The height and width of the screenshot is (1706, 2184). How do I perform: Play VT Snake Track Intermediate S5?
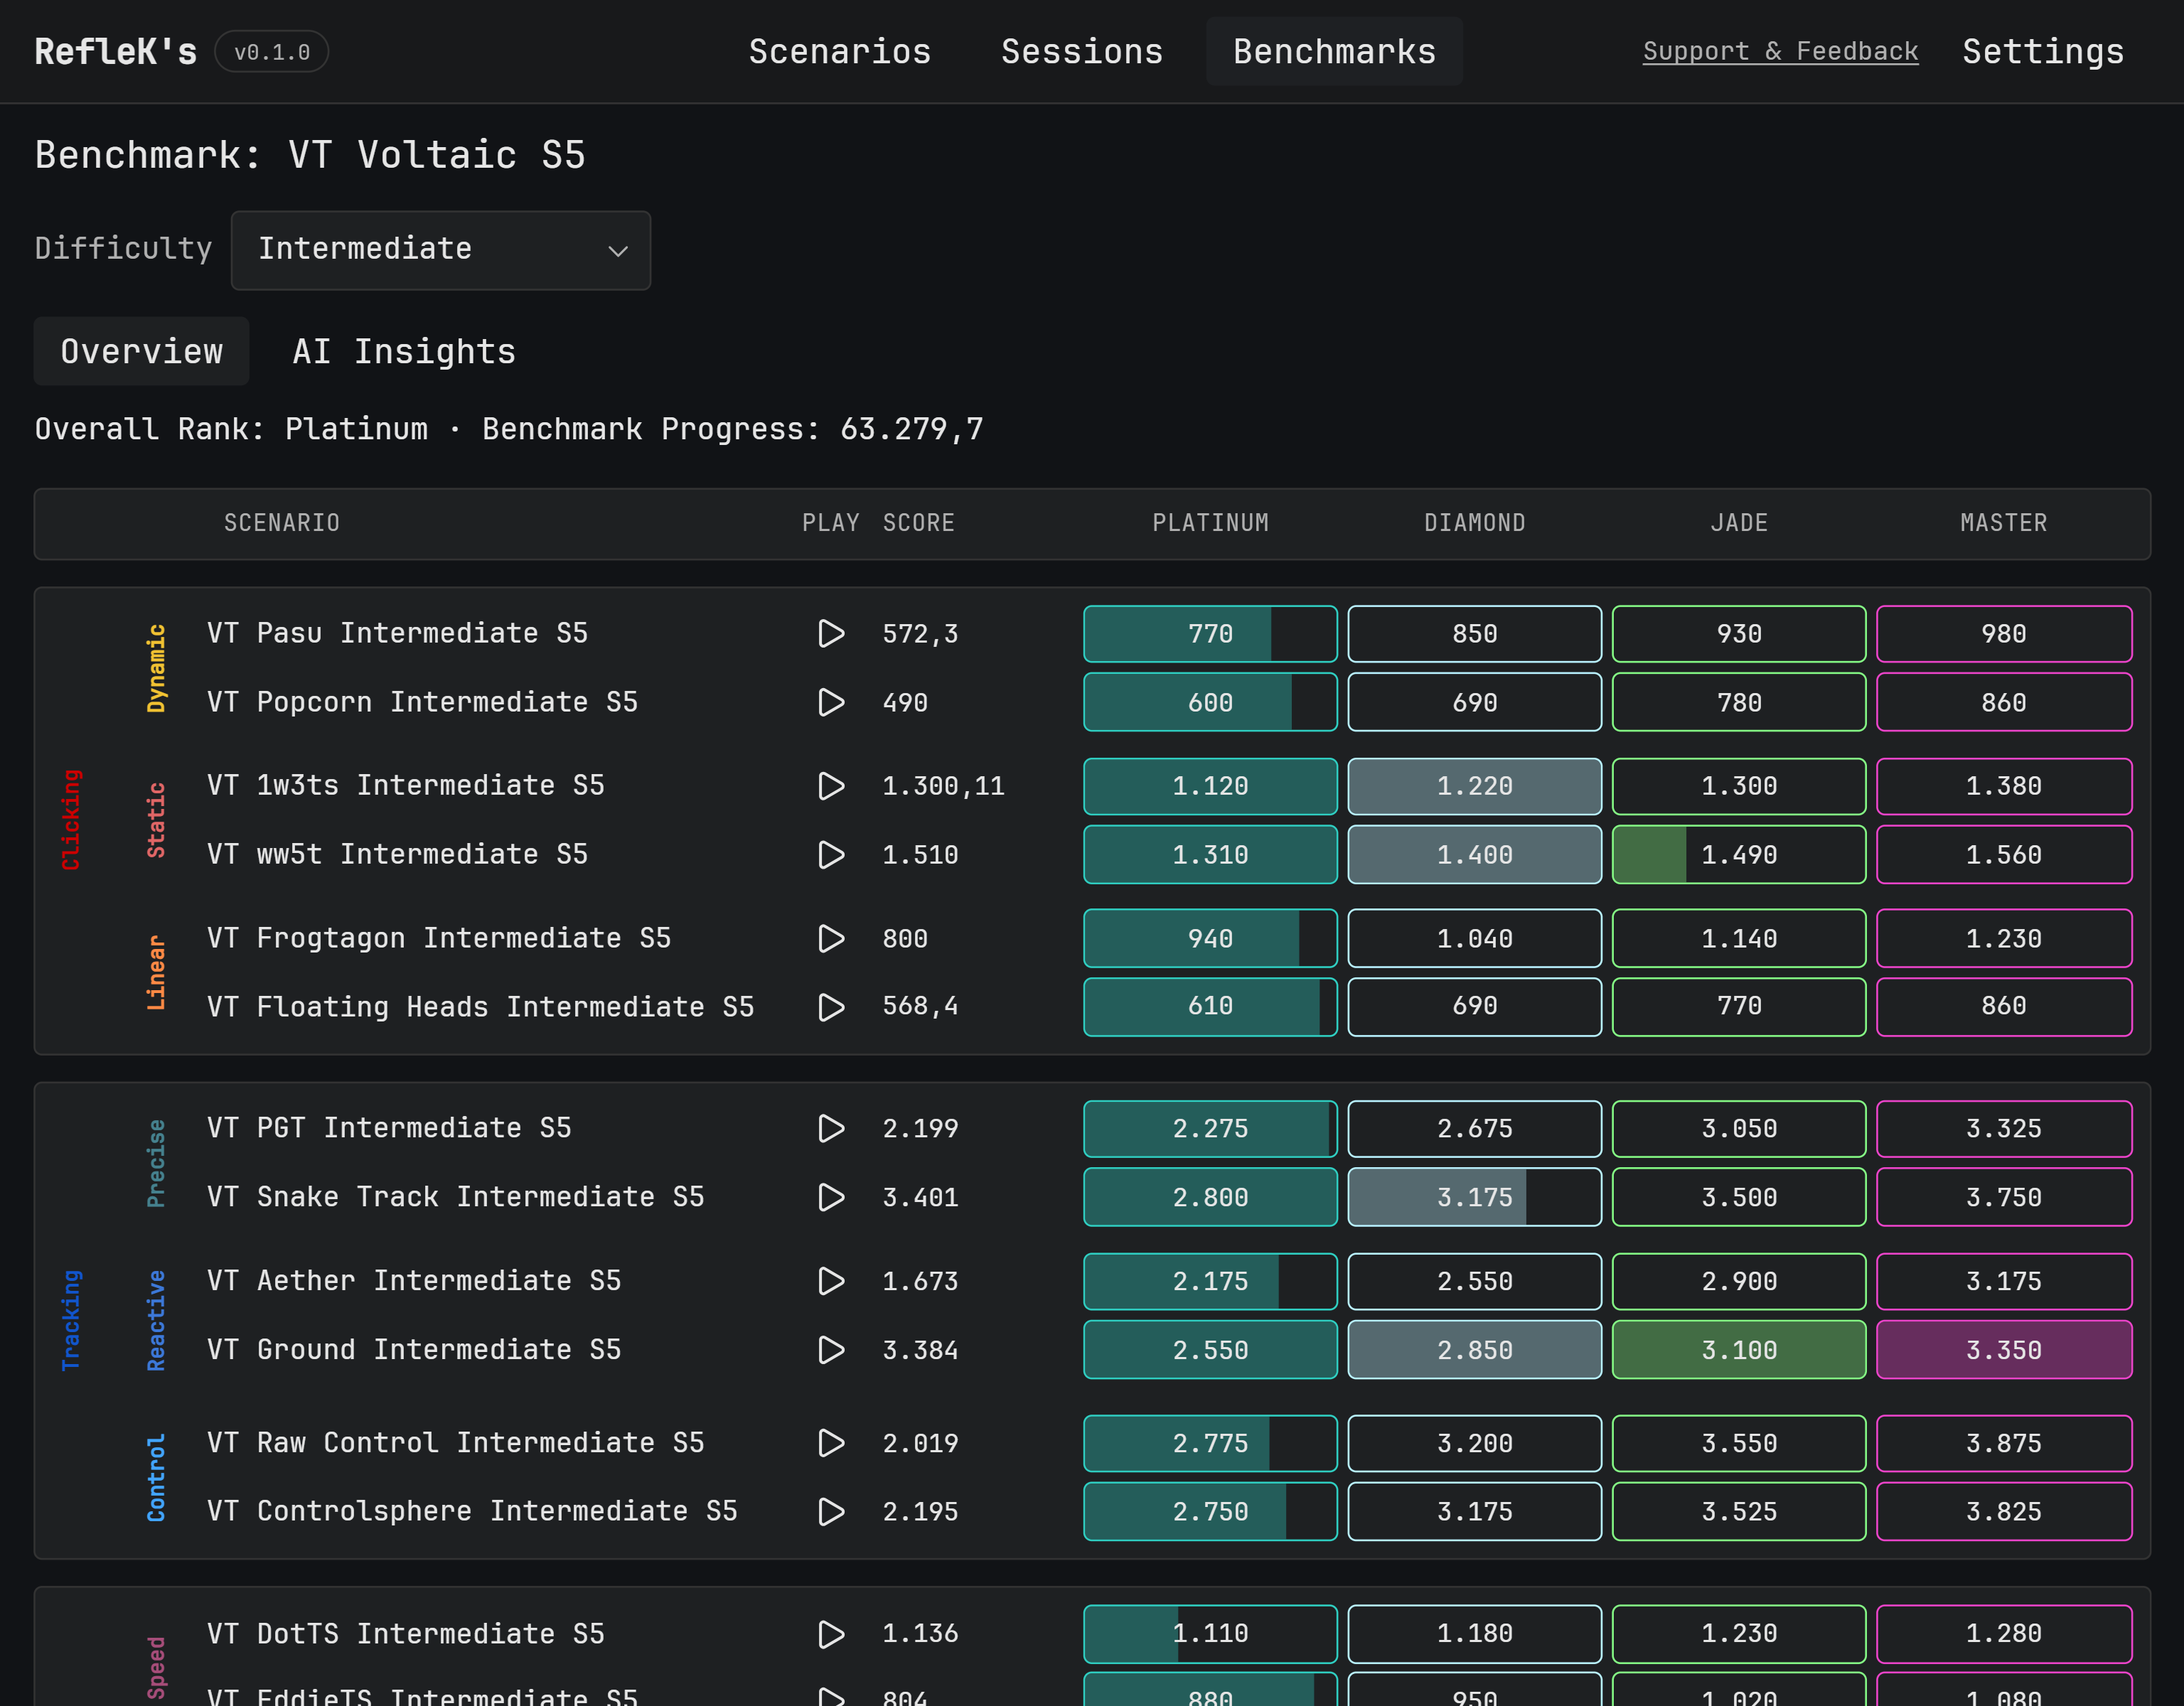pos(831,1197)
